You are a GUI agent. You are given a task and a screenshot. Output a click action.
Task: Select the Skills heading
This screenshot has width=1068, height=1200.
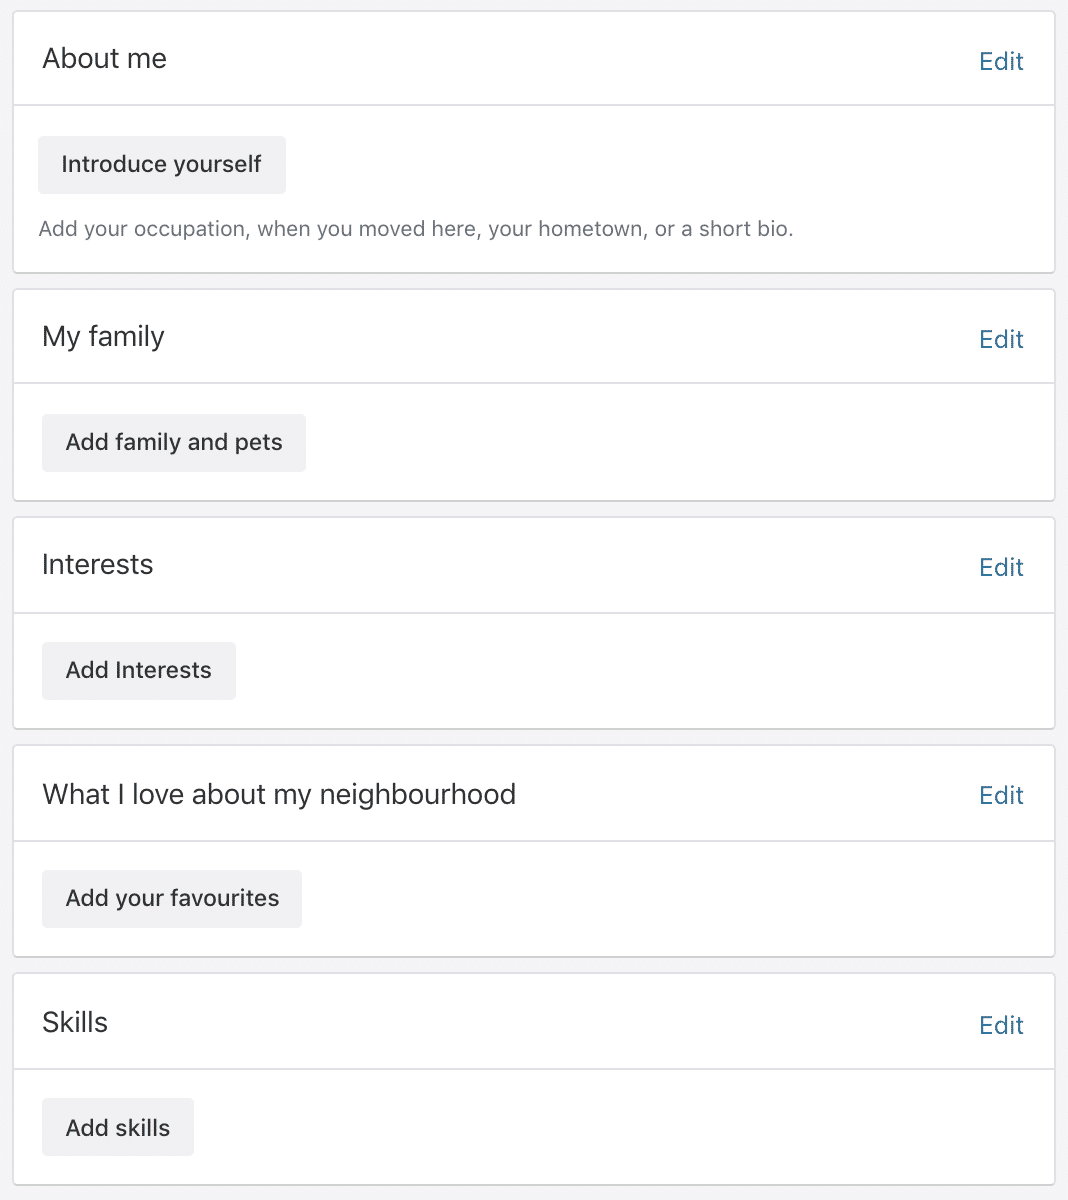click(x=74, y=1022)
